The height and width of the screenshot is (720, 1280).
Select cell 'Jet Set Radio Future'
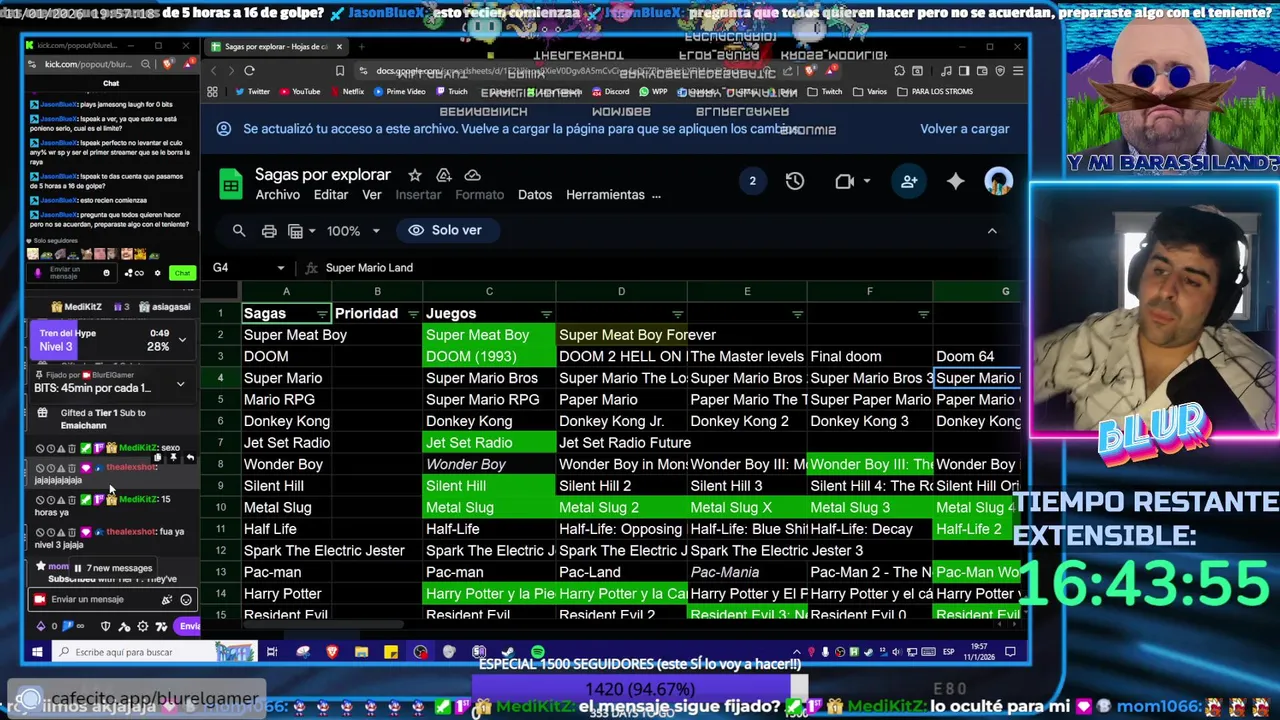(621, 443)
